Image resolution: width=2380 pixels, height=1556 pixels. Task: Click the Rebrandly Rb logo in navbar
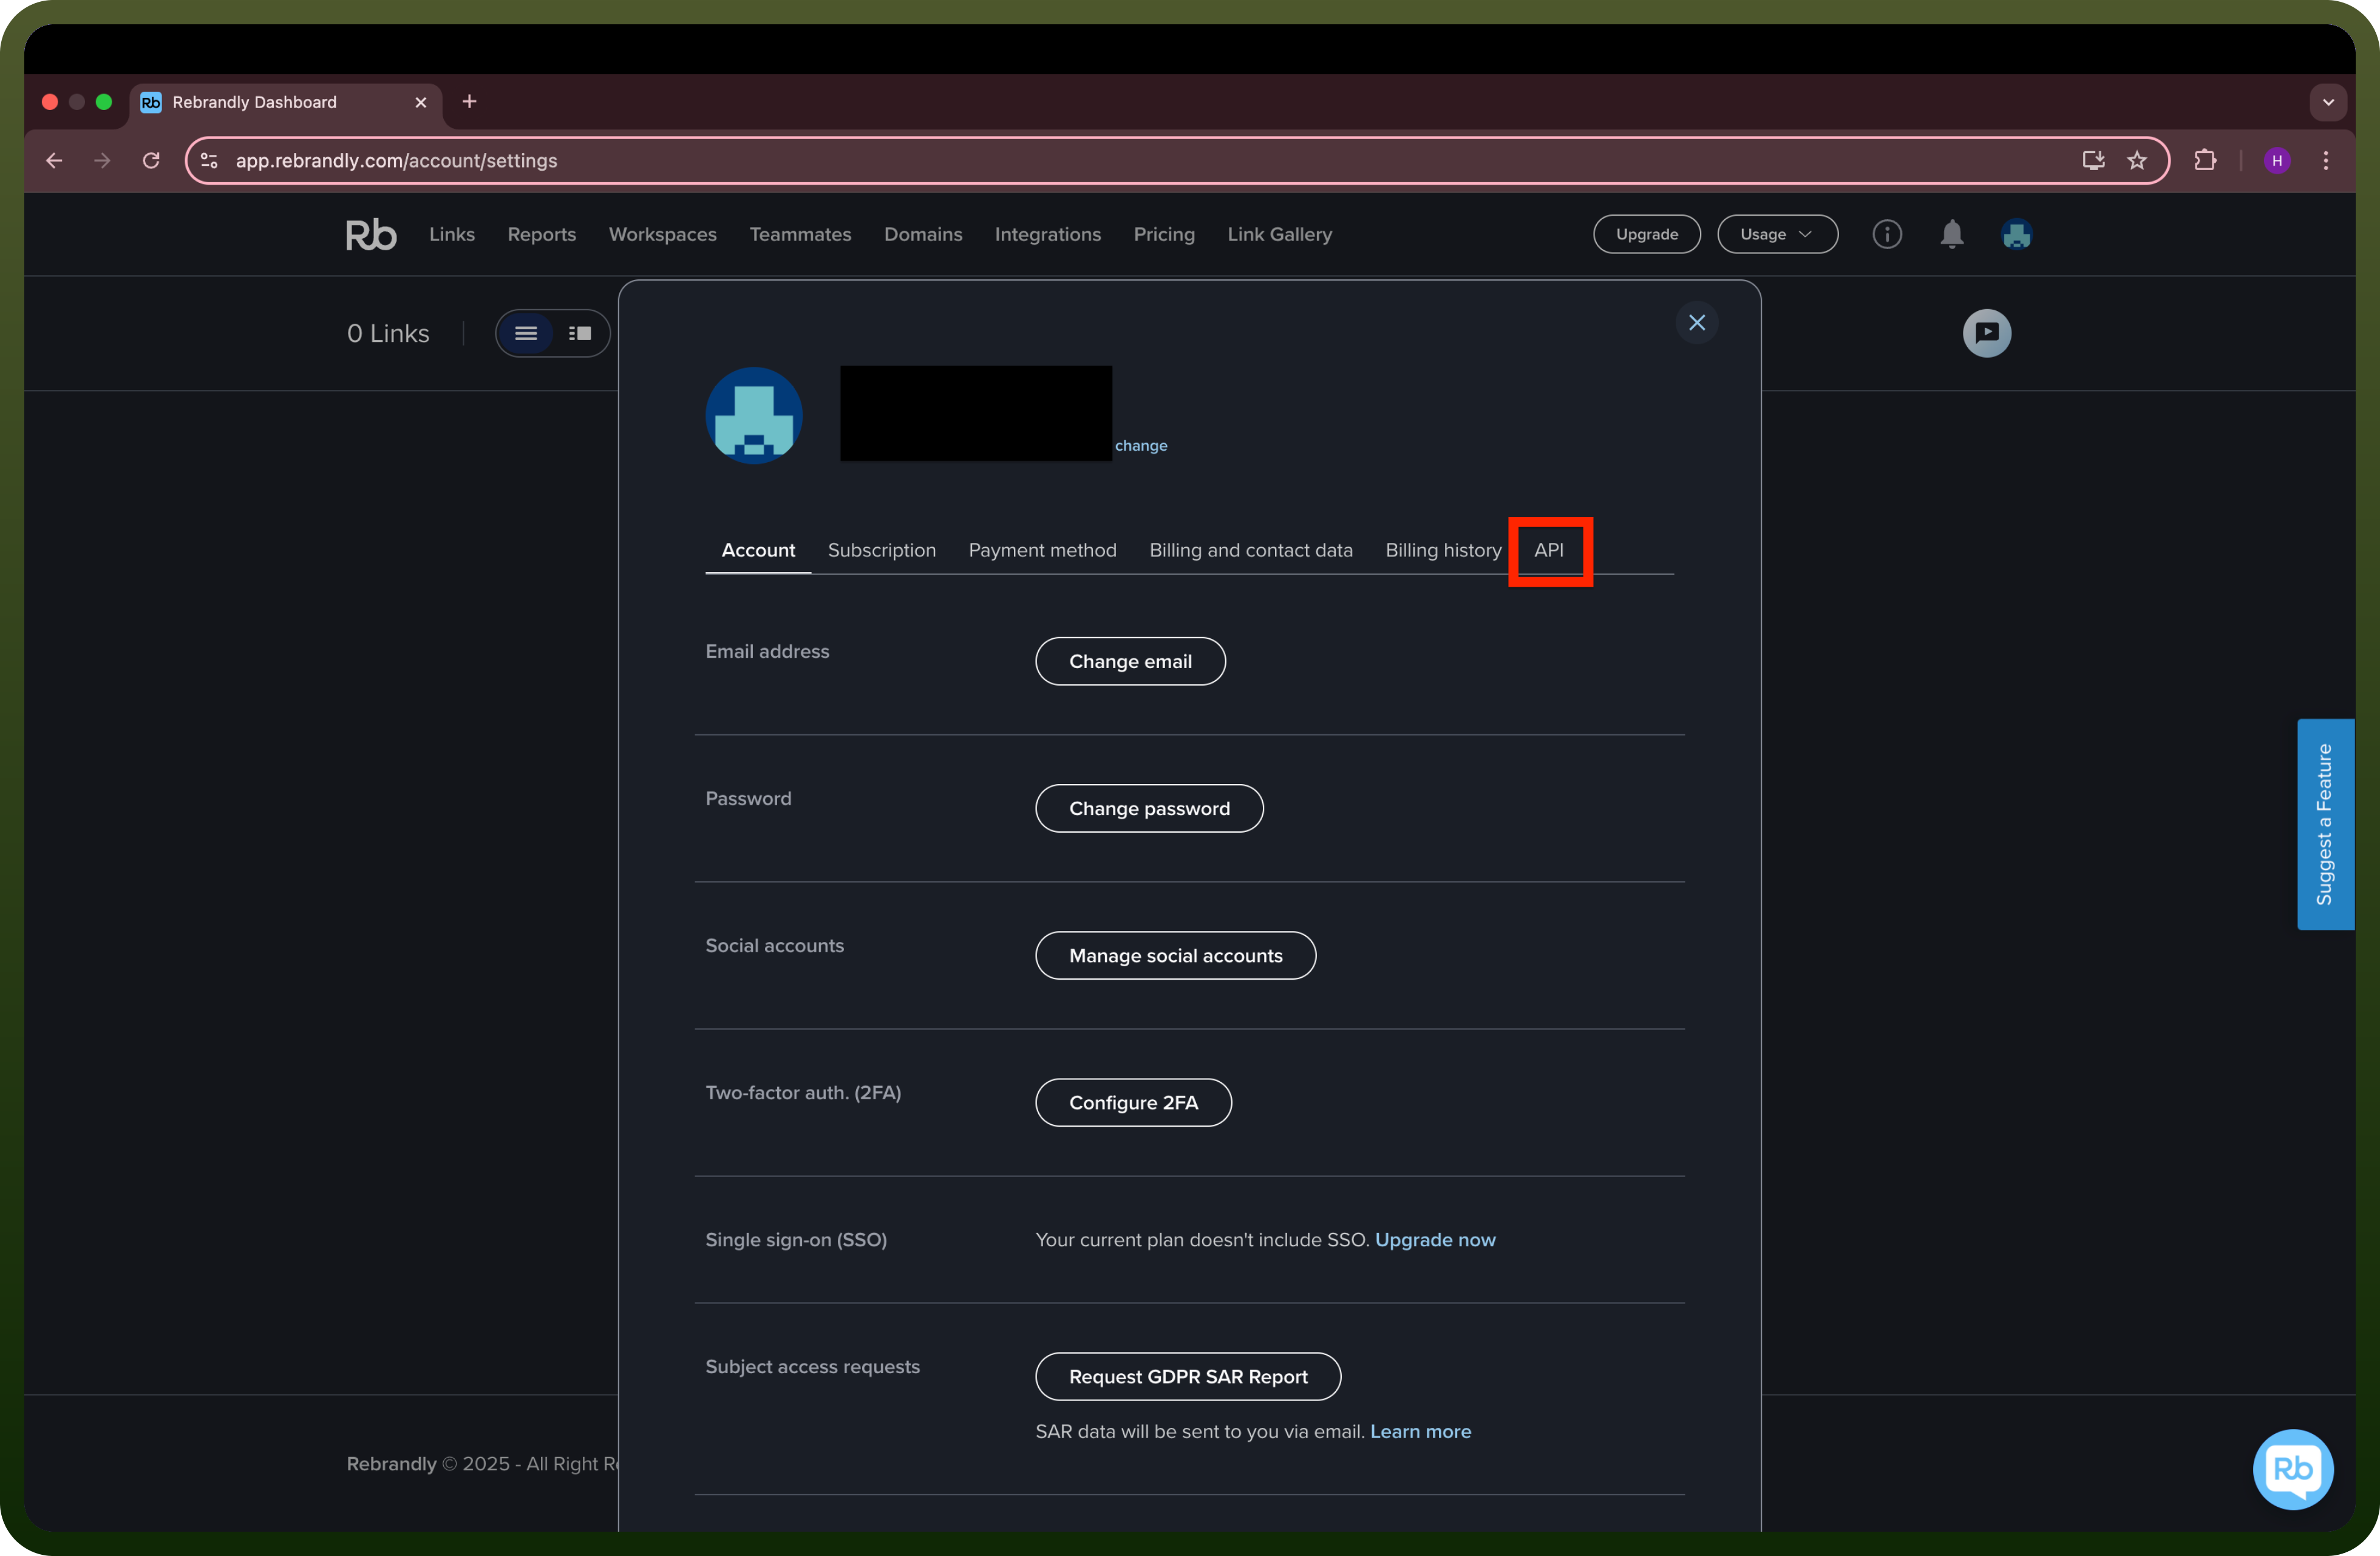click(371, 234)
